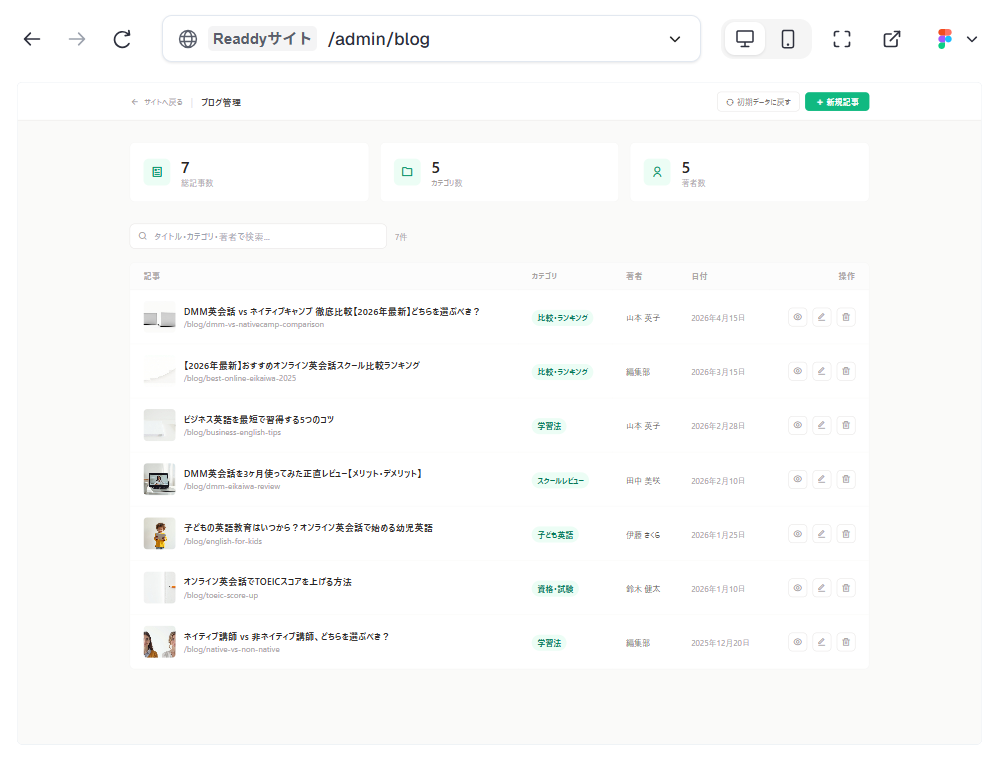Screen dimensions: 988x760
Task: Preview the DMM vs ネイティブキャンプ article
Action: click(x=798, y=317)
